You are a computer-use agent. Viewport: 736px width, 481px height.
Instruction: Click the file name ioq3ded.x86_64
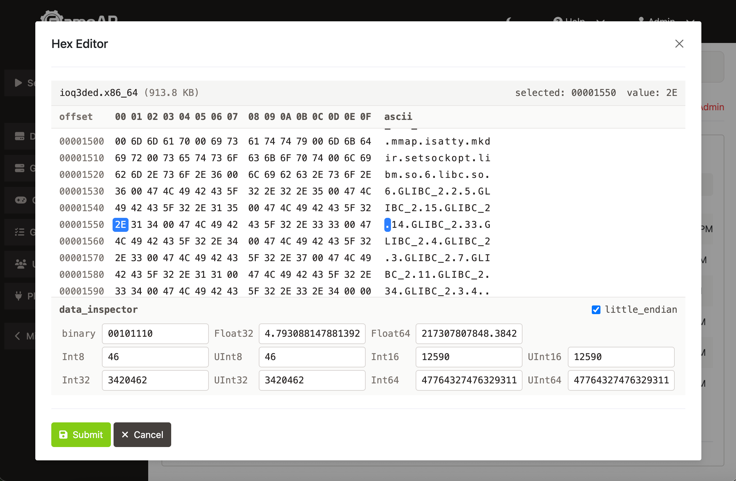[x=99, y=93]
